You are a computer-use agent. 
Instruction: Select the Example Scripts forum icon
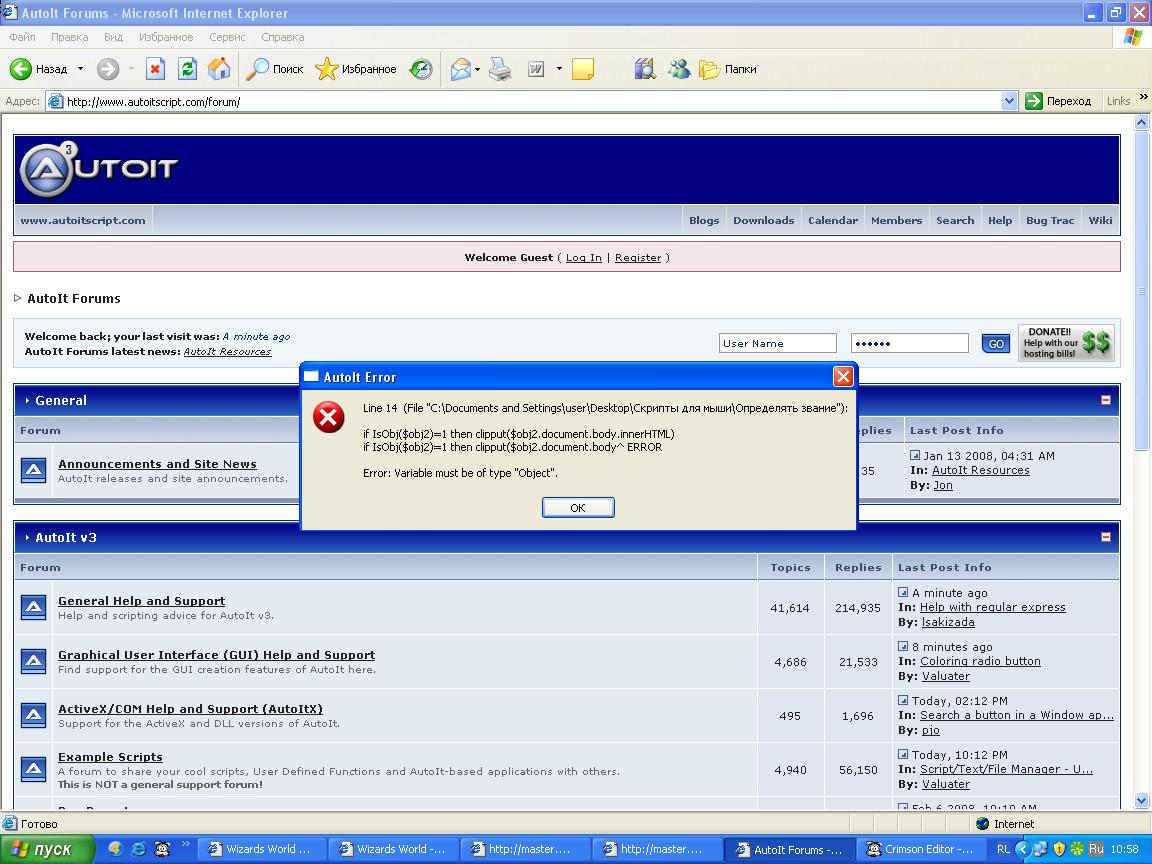pyautogui.click(x=33, y=770)
